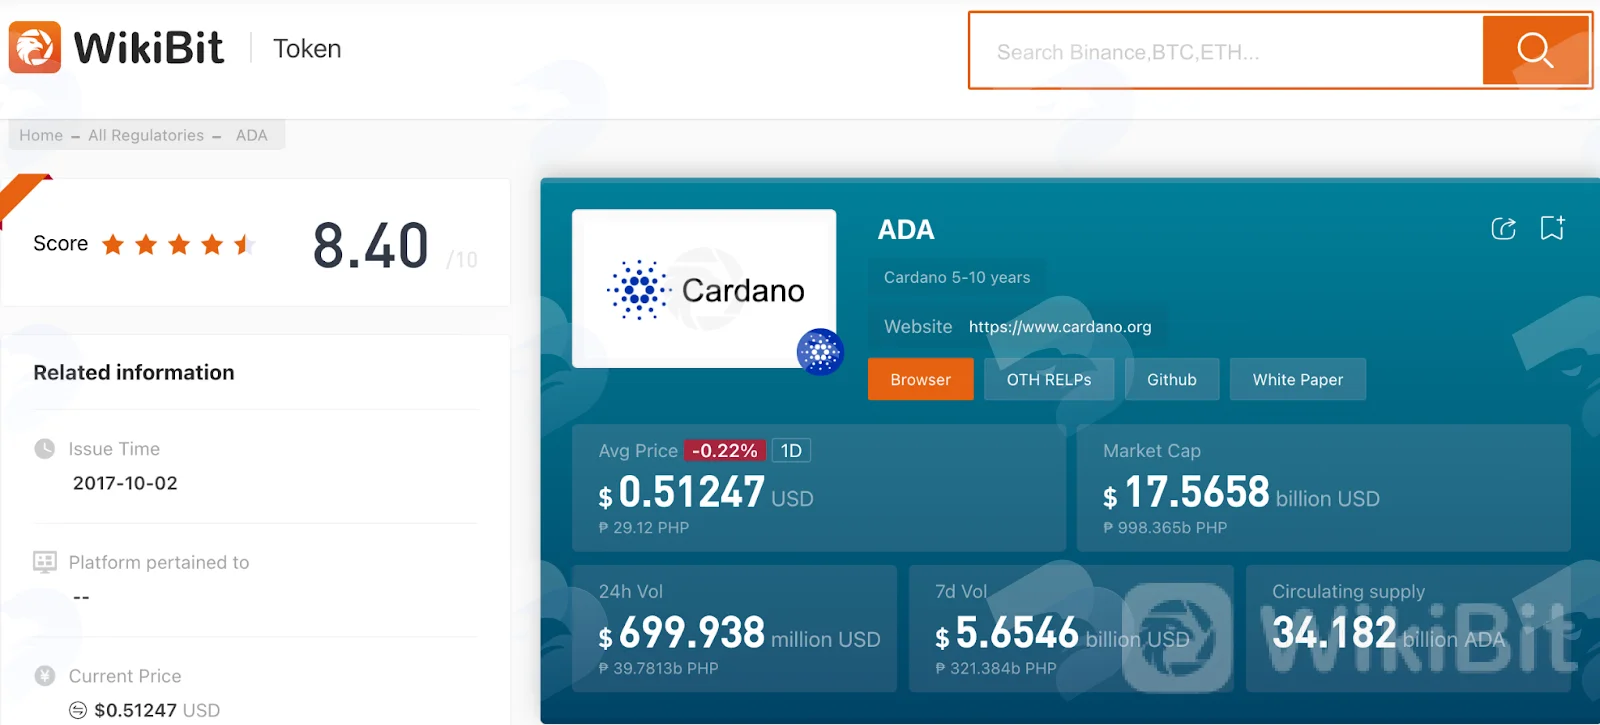This screenshot has height=725, width=1600.
Task: Open the All Regulatories breadcrumb
Action: (146, 135)
